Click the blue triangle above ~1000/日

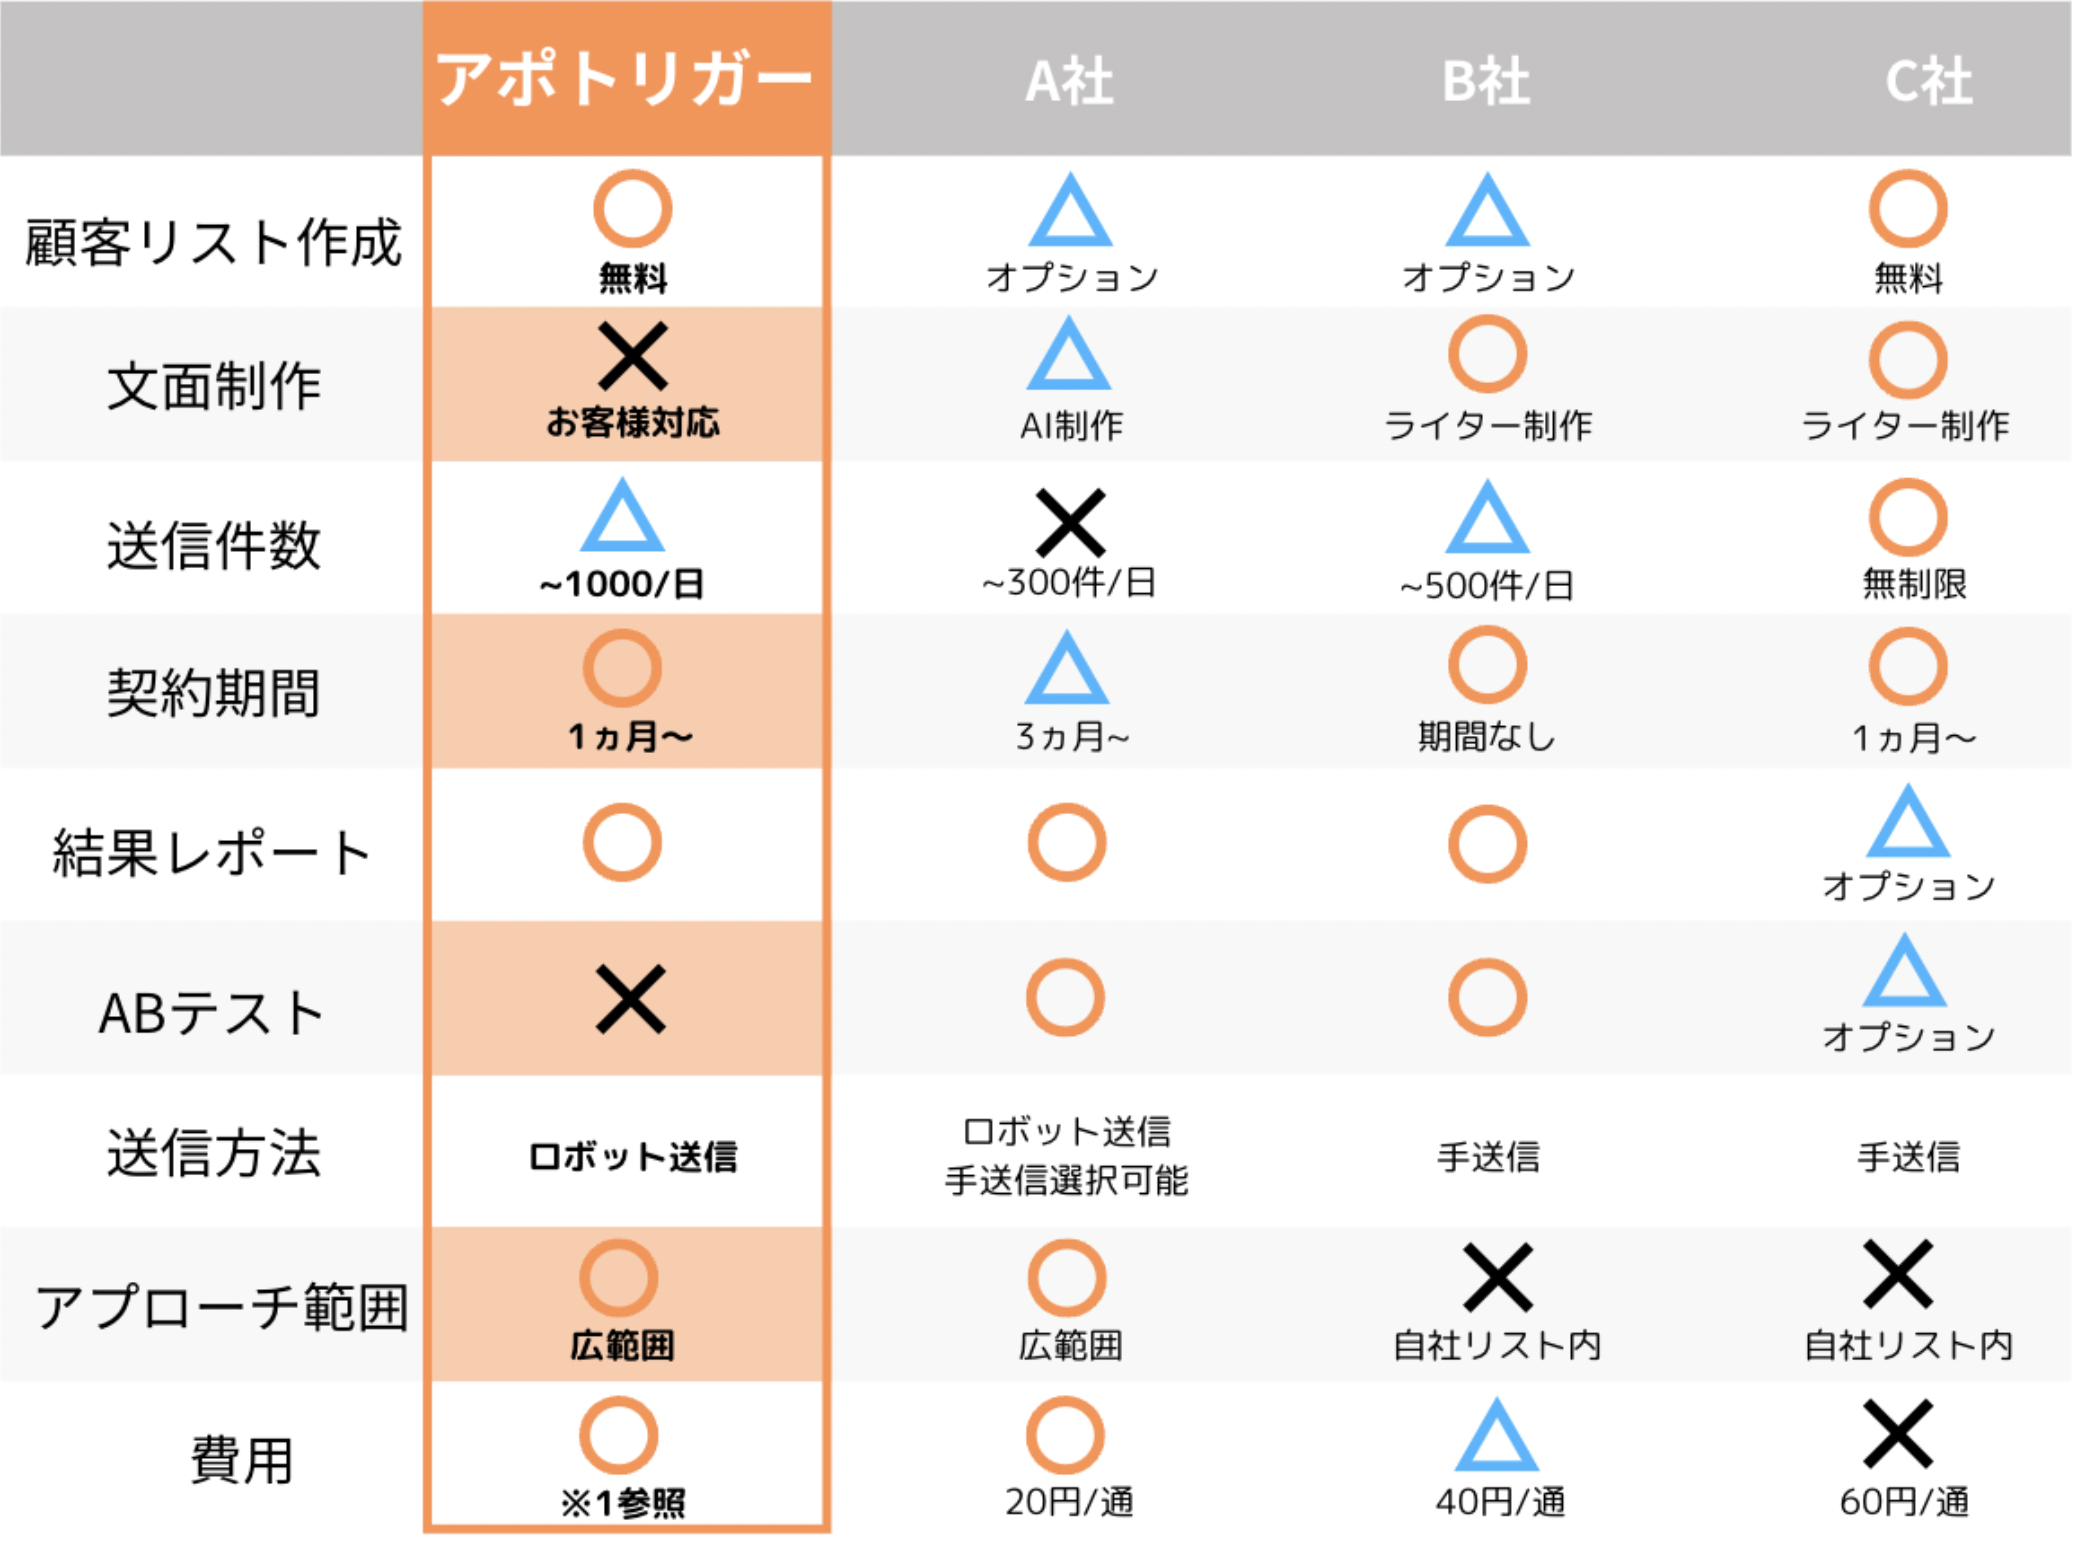pyautogui.click(x=622, y=518)
